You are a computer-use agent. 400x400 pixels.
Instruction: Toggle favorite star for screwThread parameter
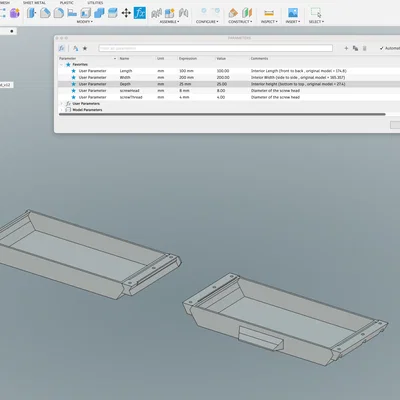(x=74, y=97)
